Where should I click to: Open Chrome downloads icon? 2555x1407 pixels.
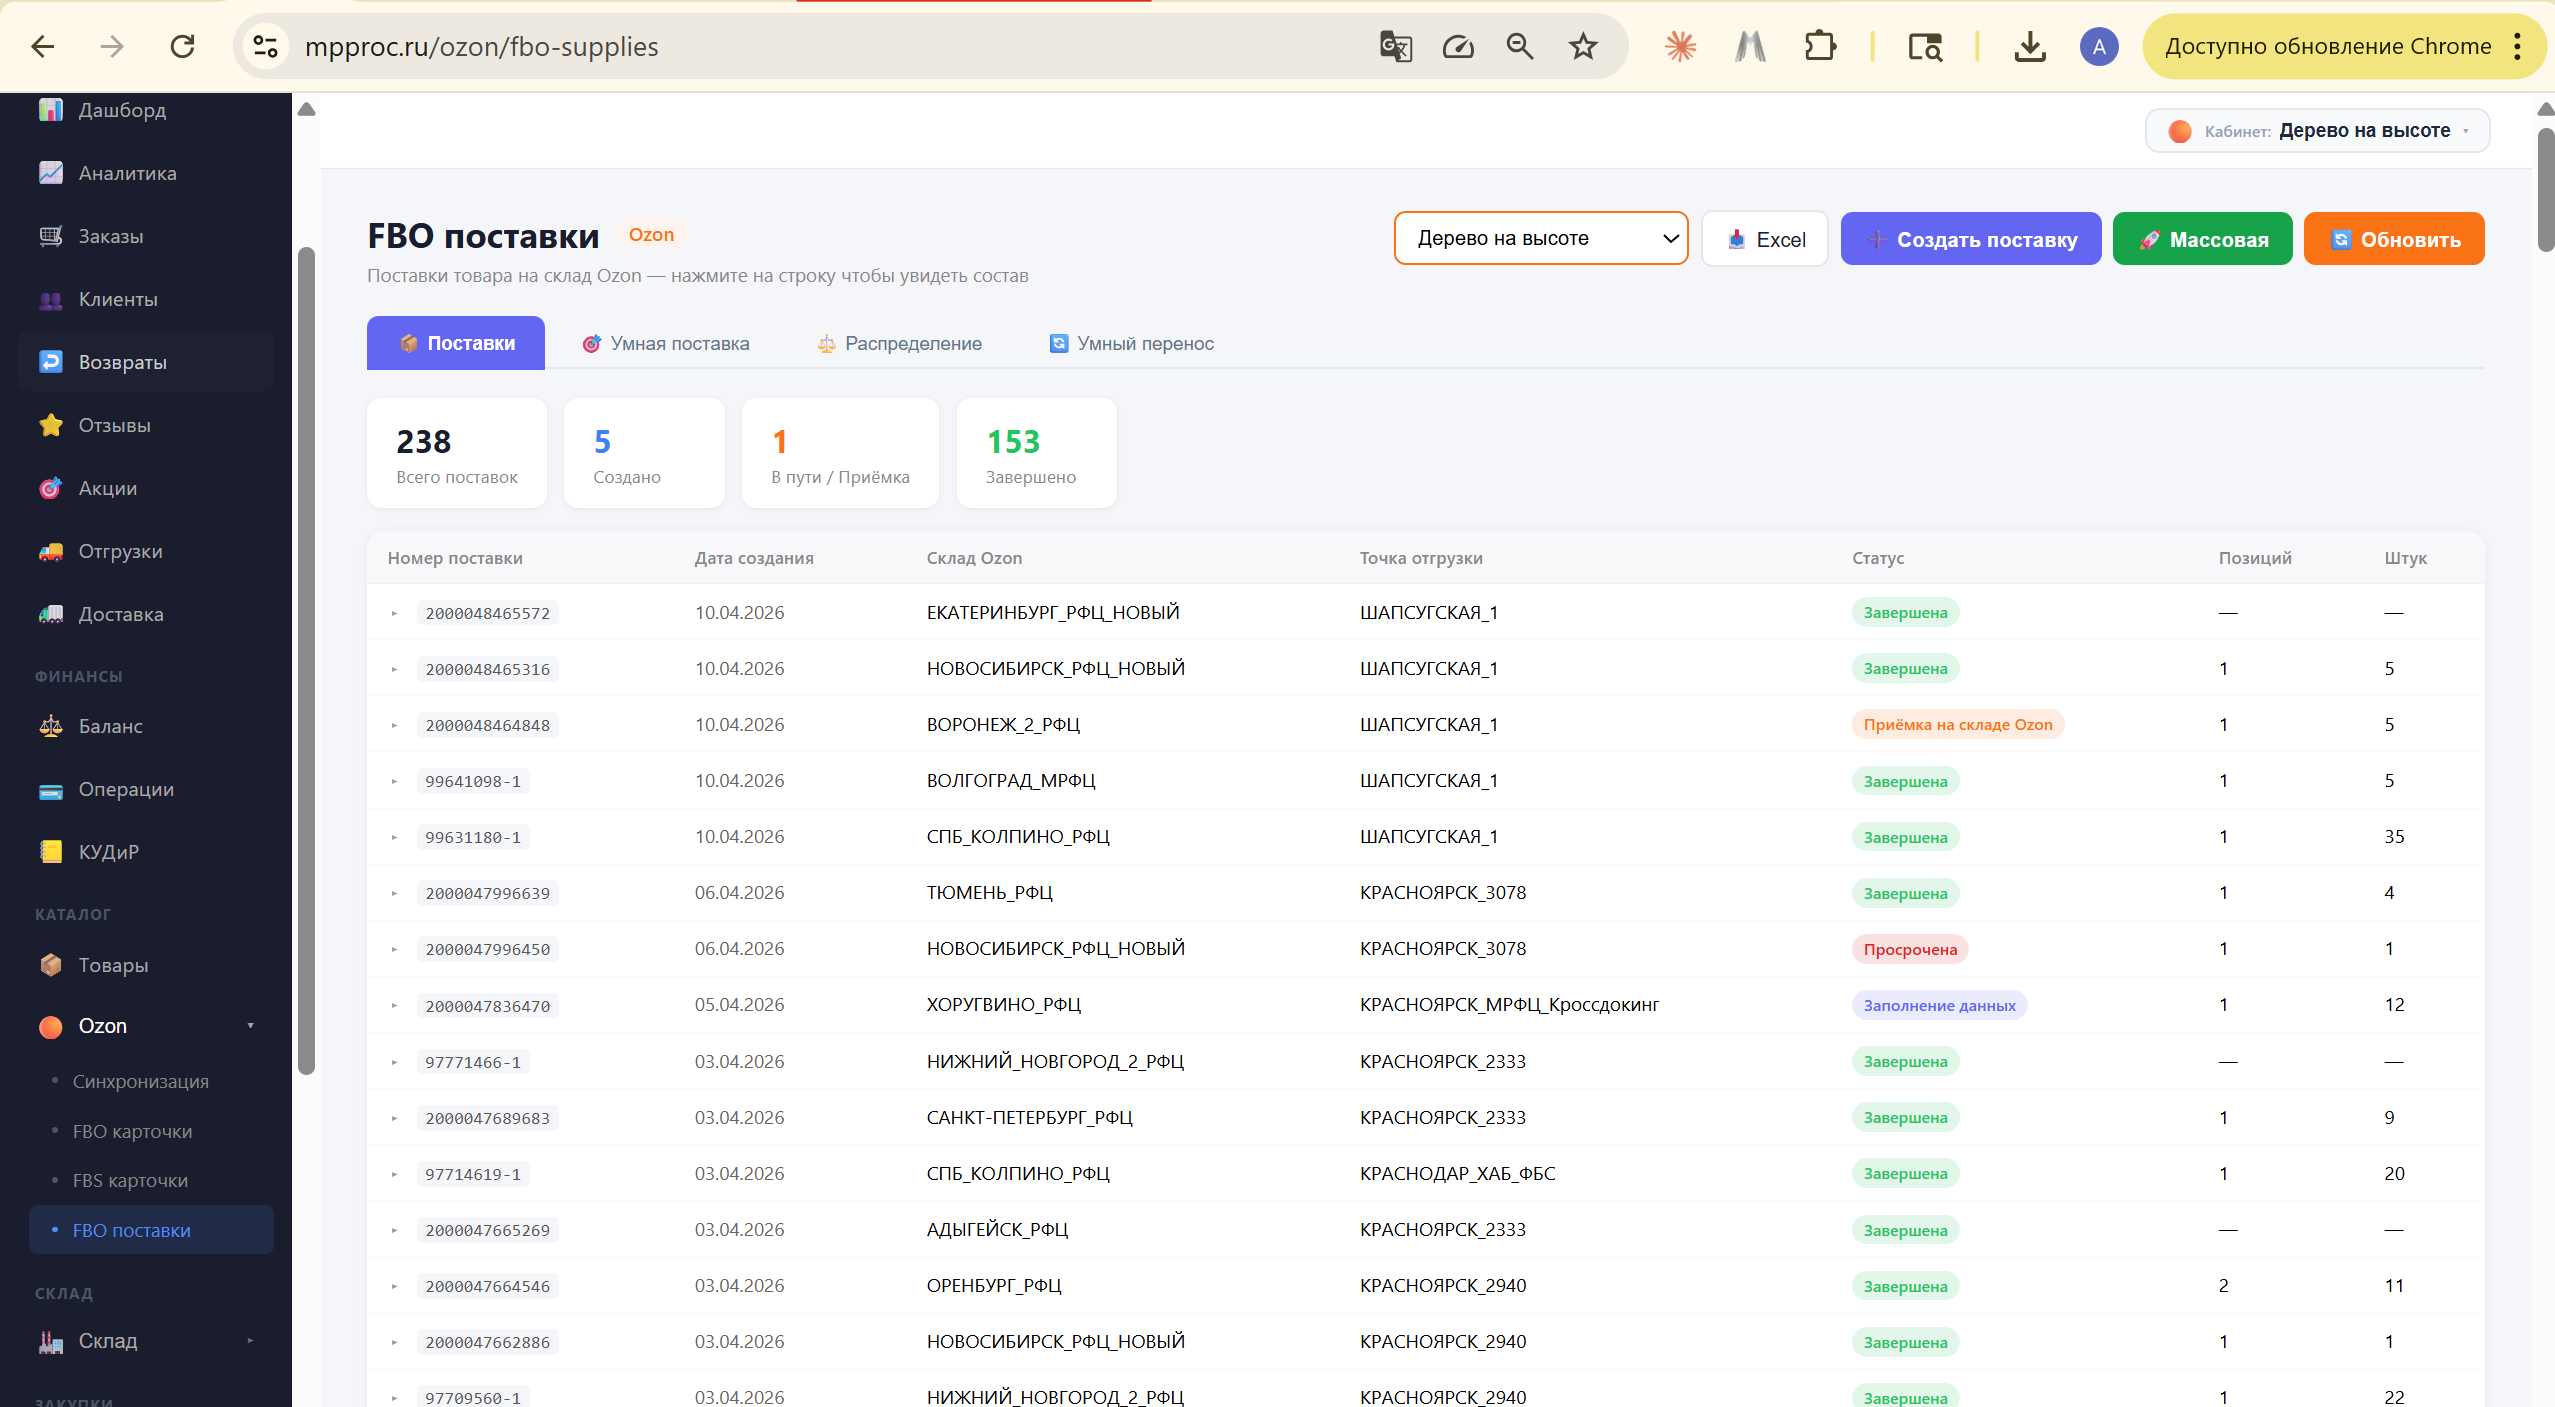point(2029,47)
